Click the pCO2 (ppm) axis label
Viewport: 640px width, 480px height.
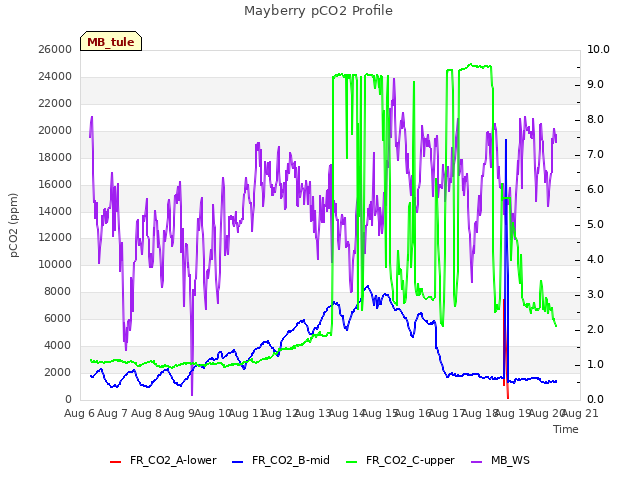point(14,225)
